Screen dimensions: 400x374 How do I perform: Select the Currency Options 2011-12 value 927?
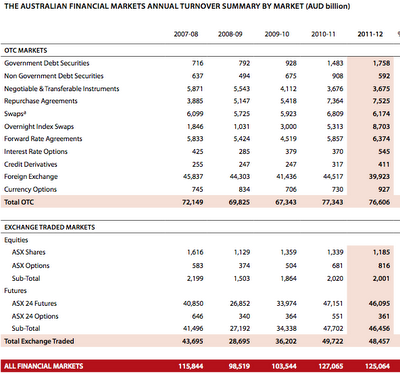[384, 189]
